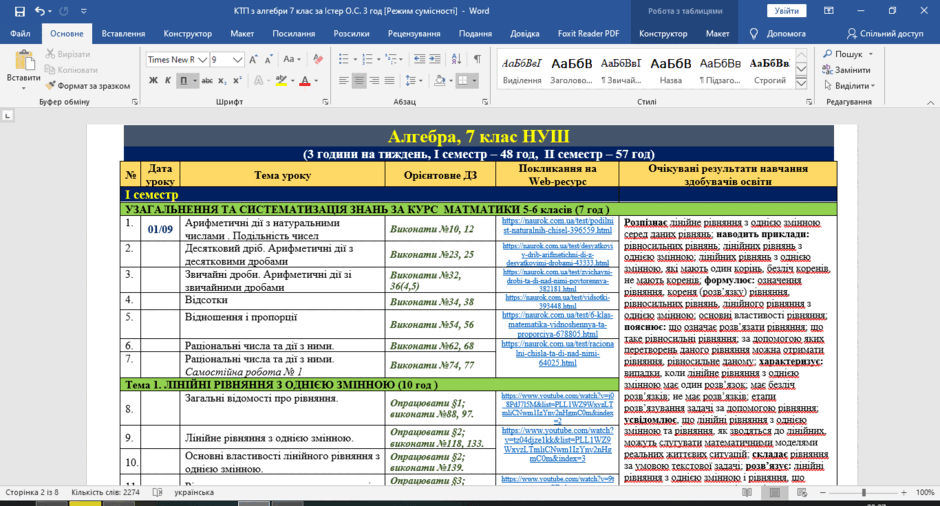Decrease font size with the smaller A icon
Viewport: 940px width, 506px height.
tap(269, 59)
